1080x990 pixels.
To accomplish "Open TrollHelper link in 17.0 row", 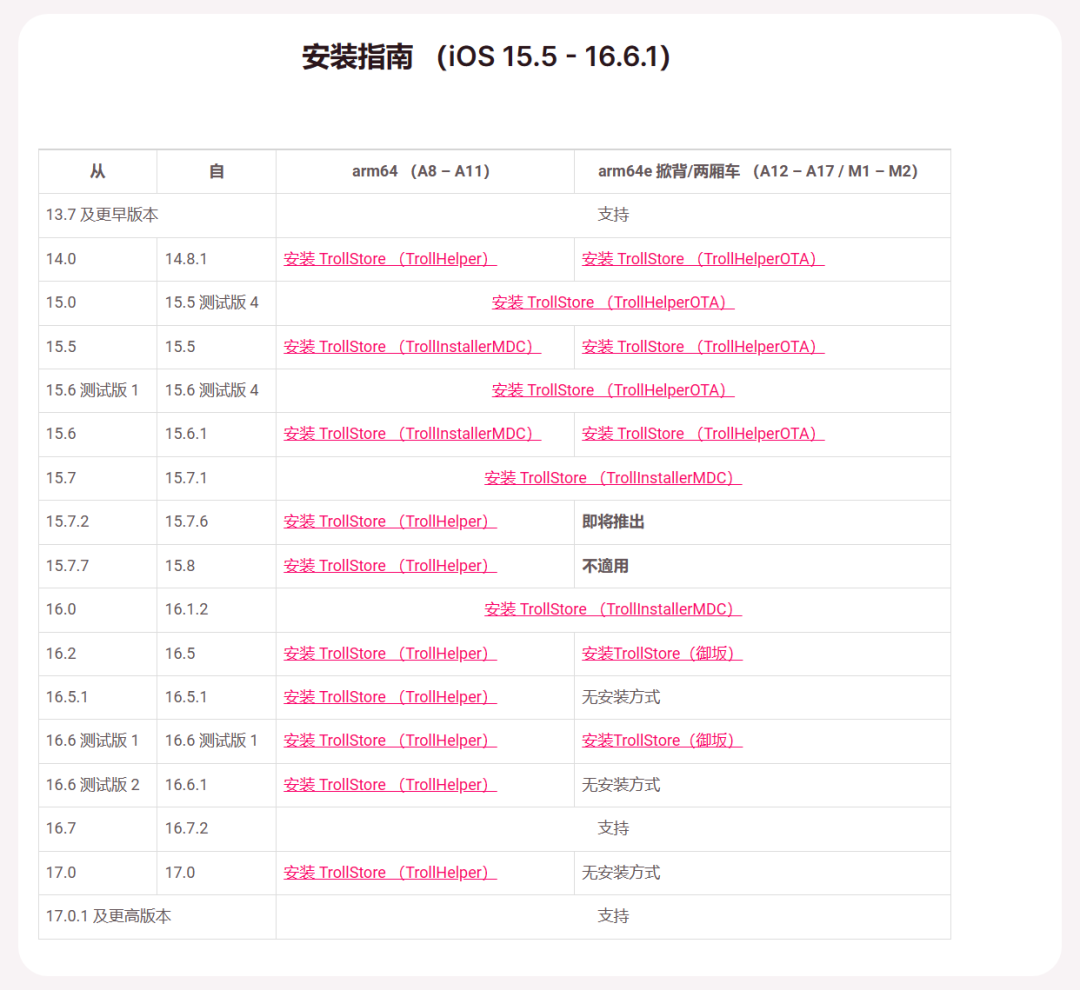I will tap(390, 872).
